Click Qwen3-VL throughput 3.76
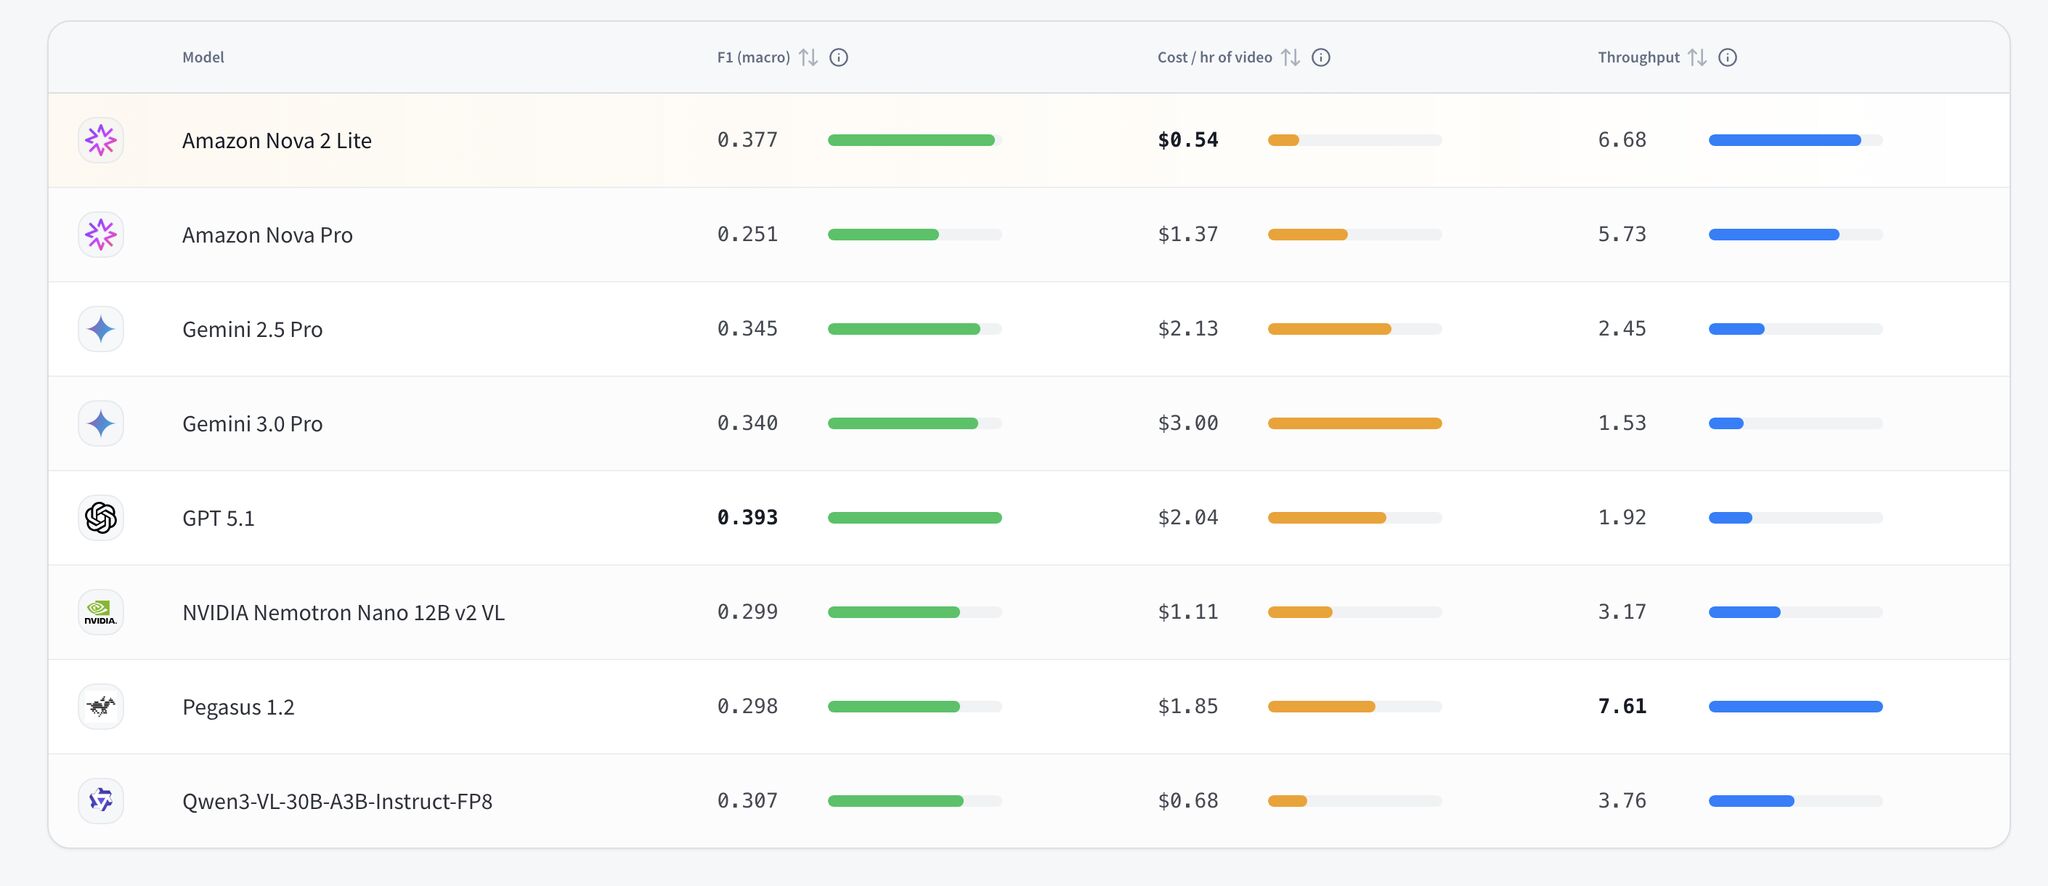 [1622, 801]
